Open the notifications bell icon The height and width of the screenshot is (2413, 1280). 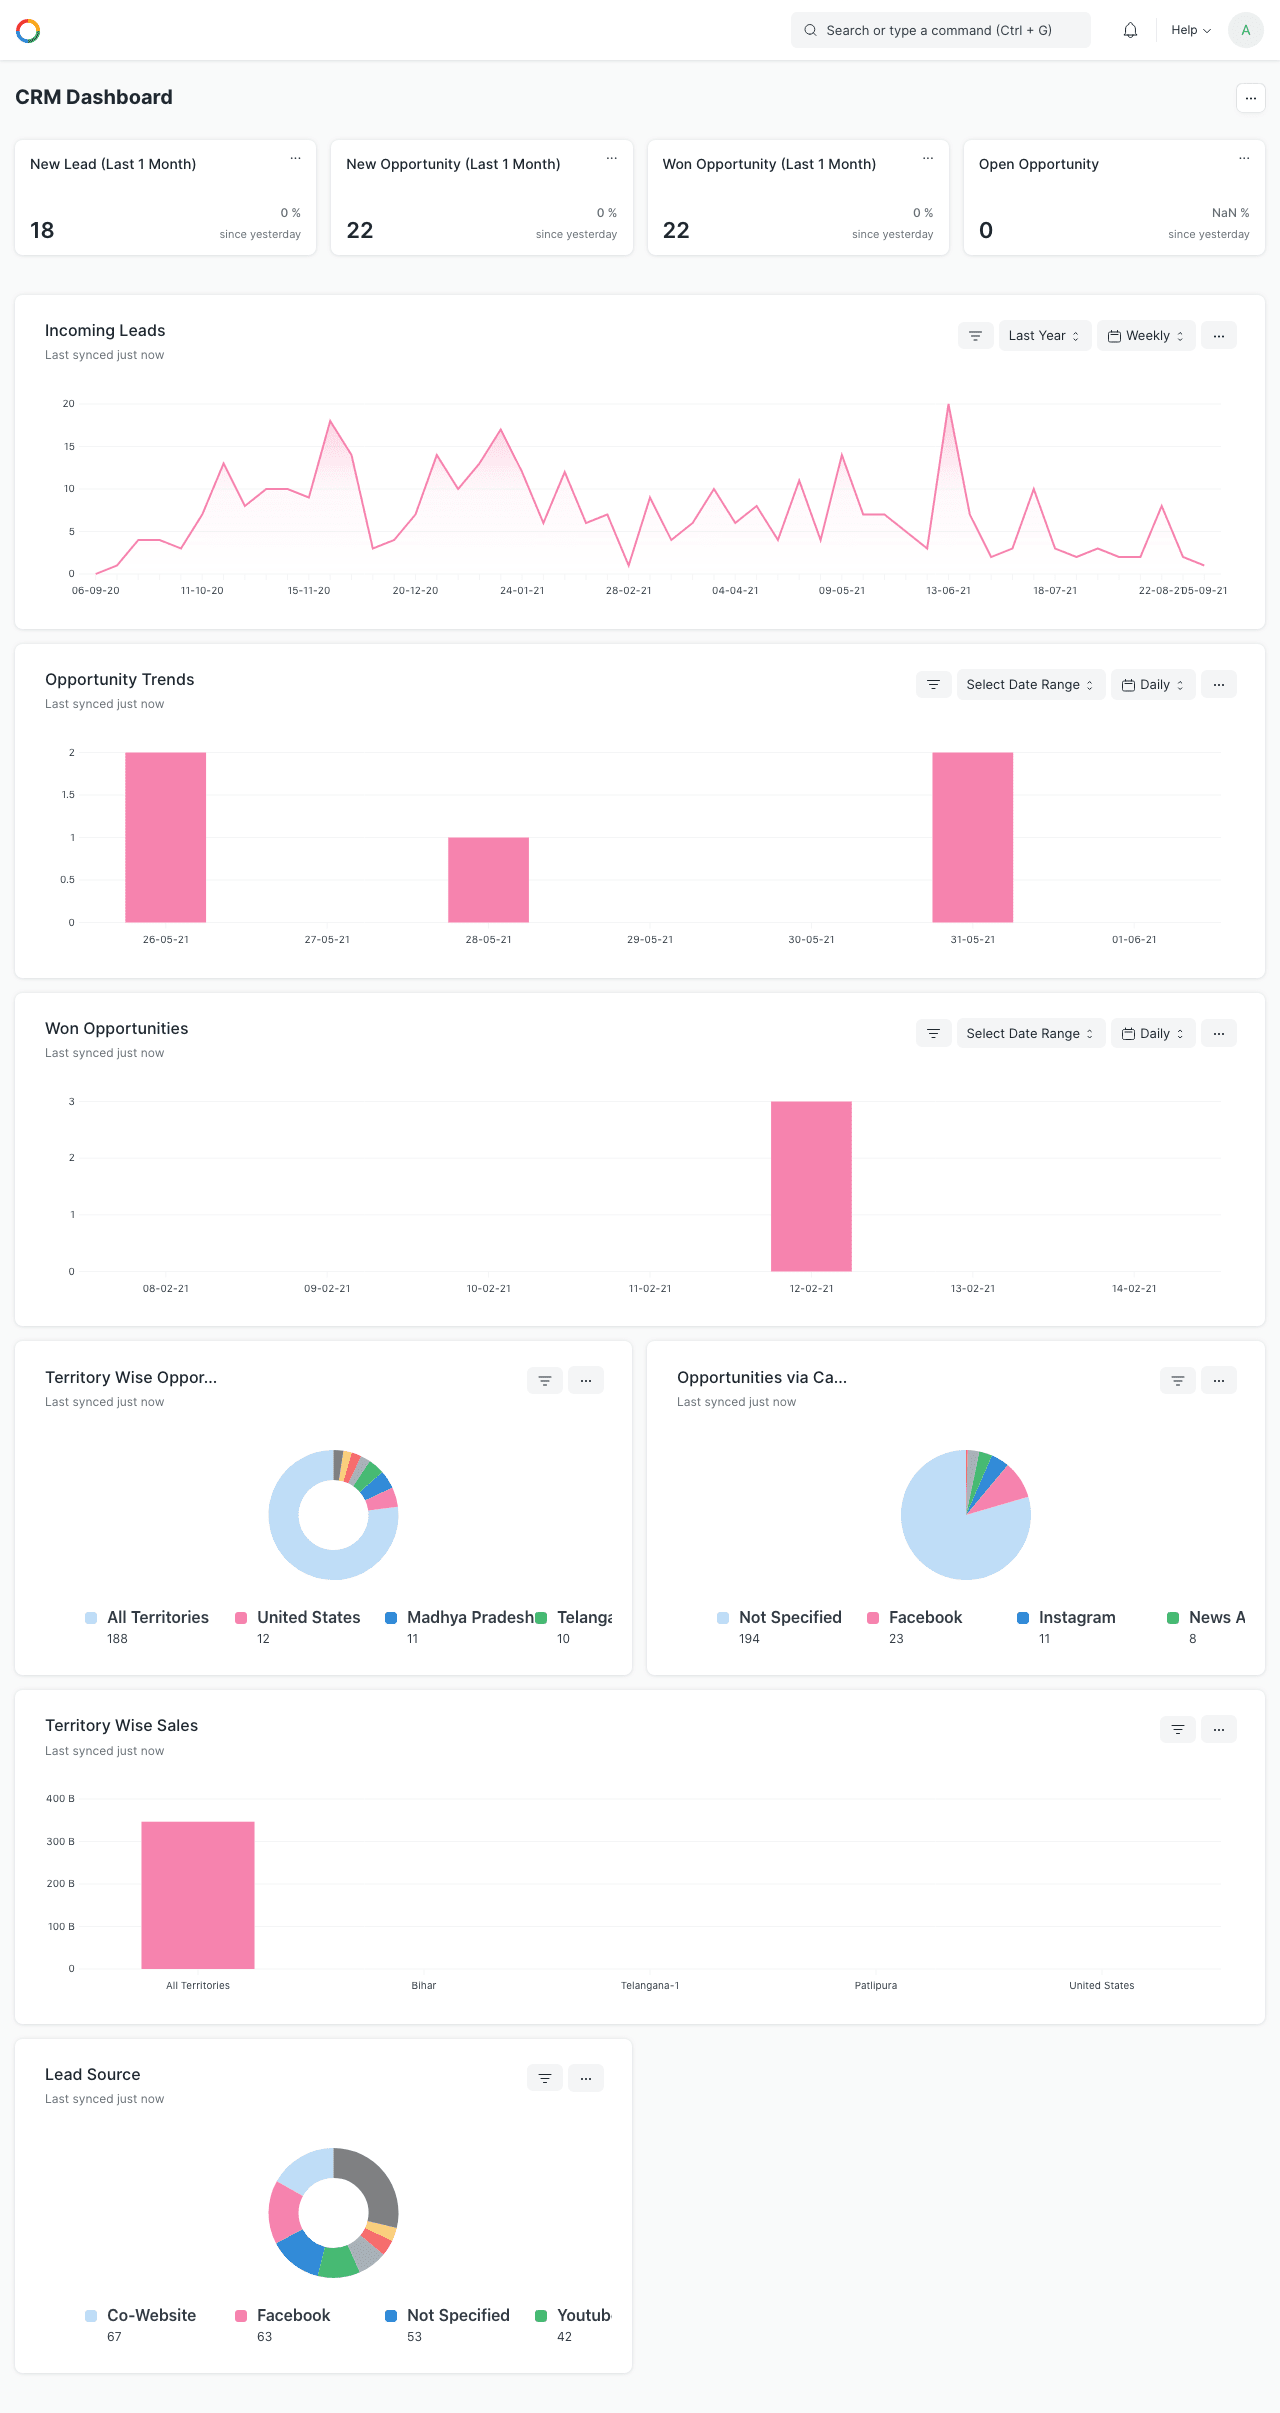[x=1130, y=30]
